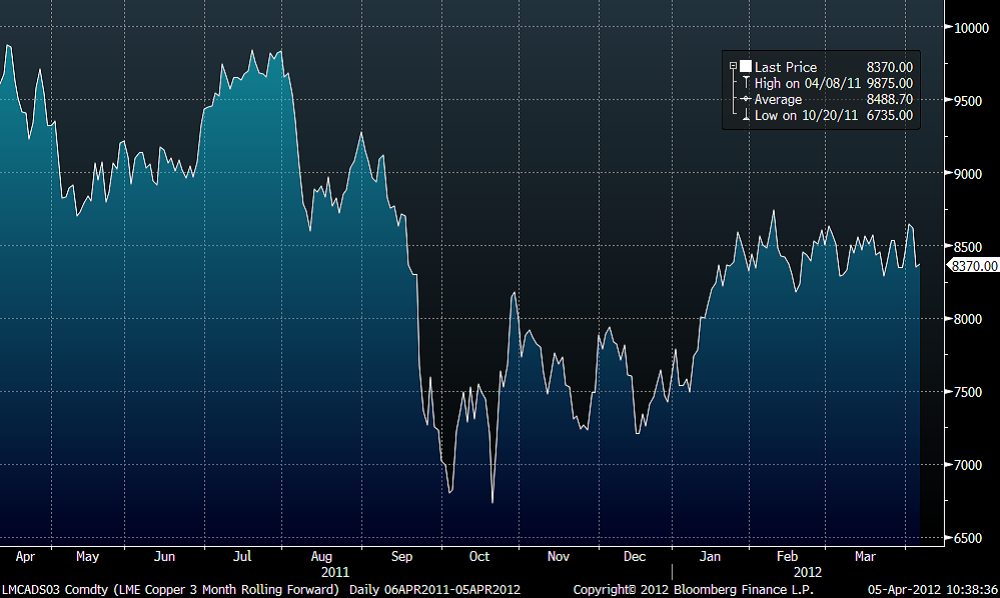Select the Last Price legend label
Image resolution: width=1000 pixels, height=598 pixels.
coord(786,67)
